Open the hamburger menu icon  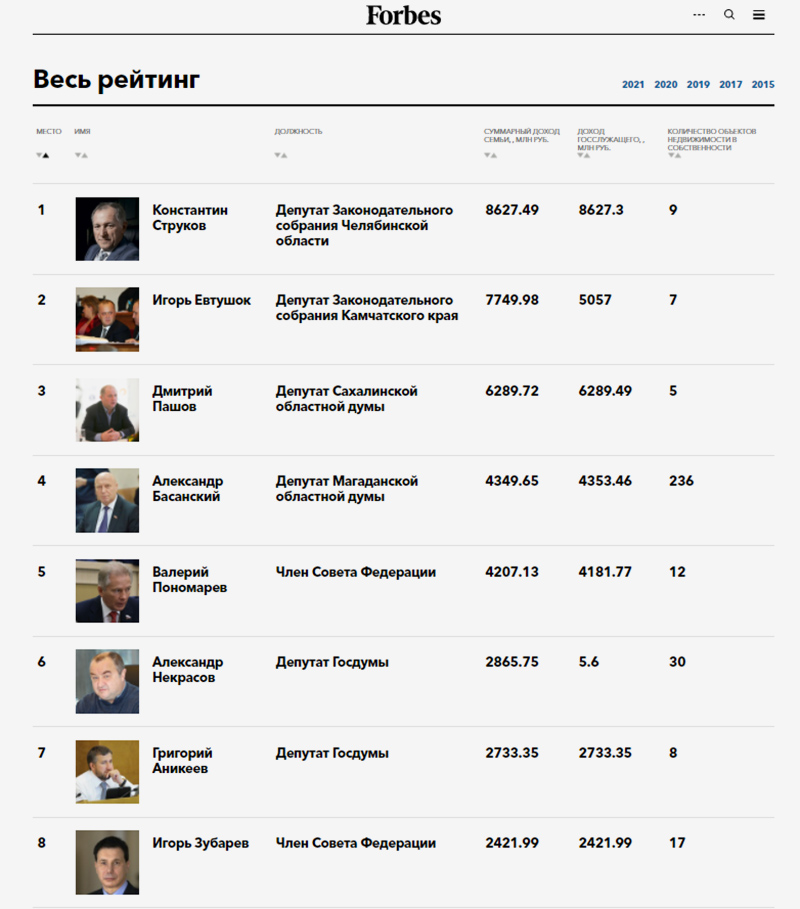[759, 15]
